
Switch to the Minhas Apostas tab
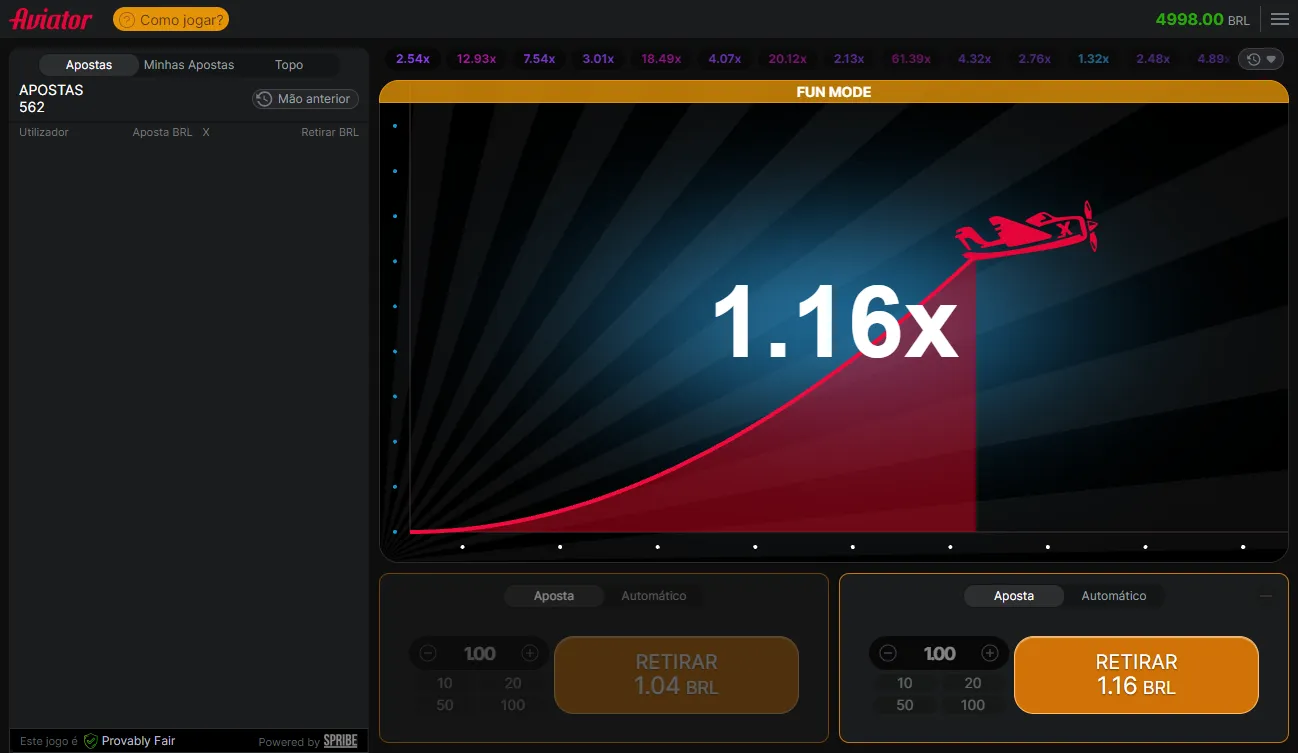[189, 65]
